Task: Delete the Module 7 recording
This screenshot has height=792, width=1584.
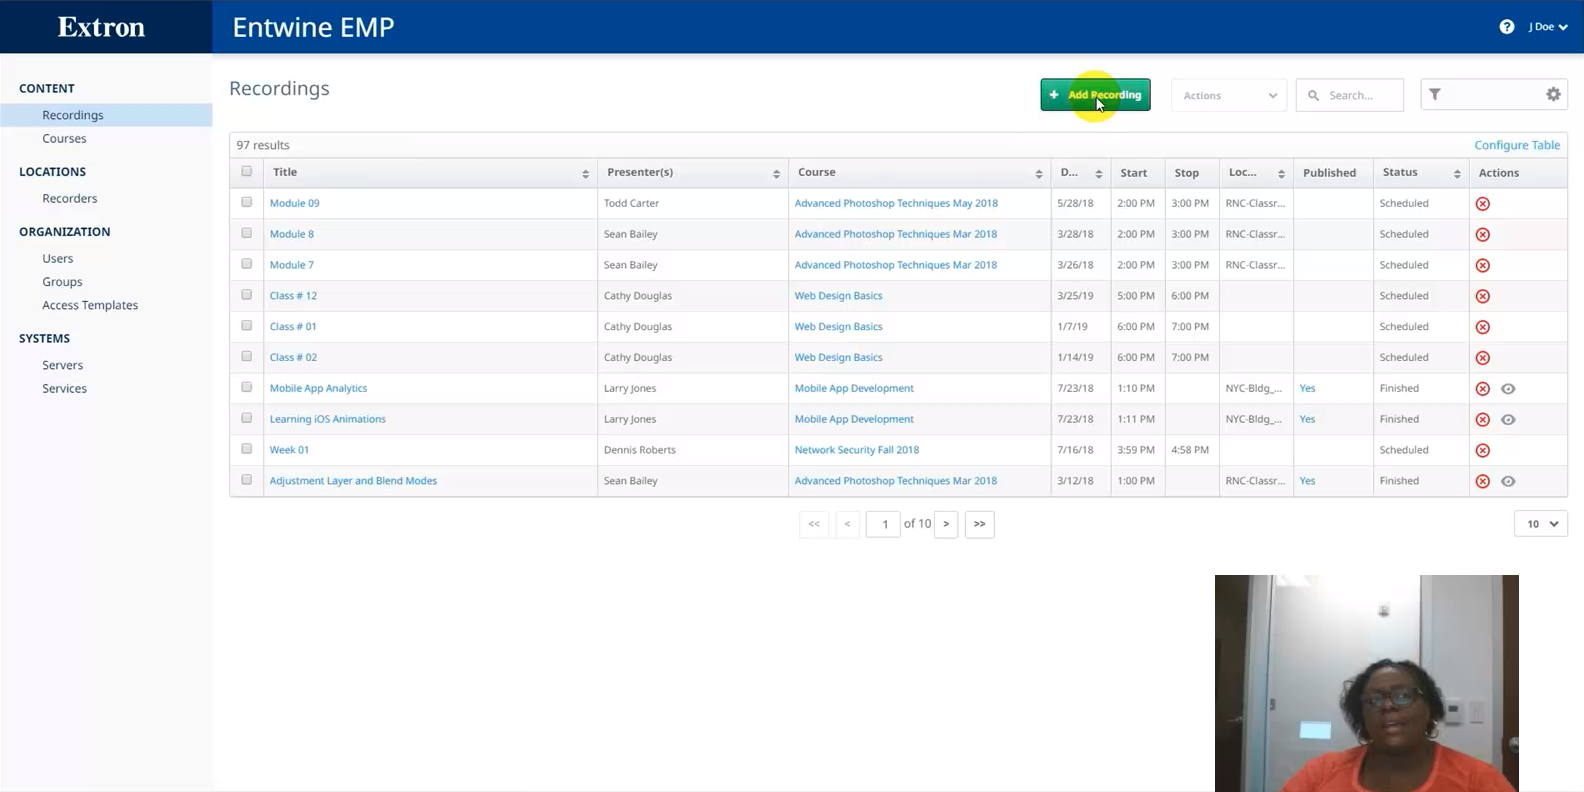Action: point(1483,266)
